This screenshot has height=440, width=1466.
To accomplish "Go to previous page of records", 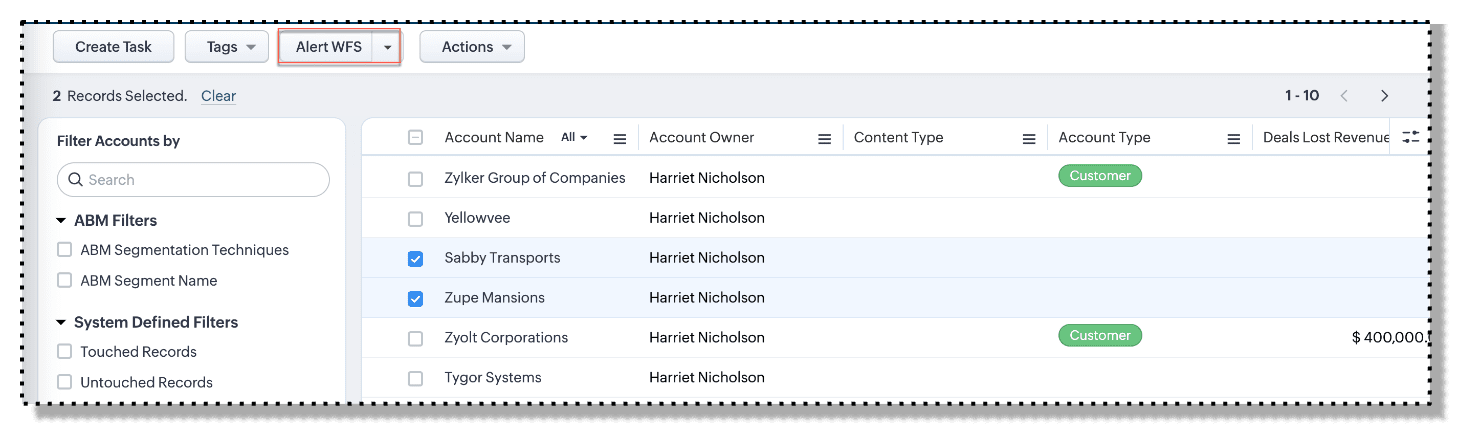I will 1344,96.
